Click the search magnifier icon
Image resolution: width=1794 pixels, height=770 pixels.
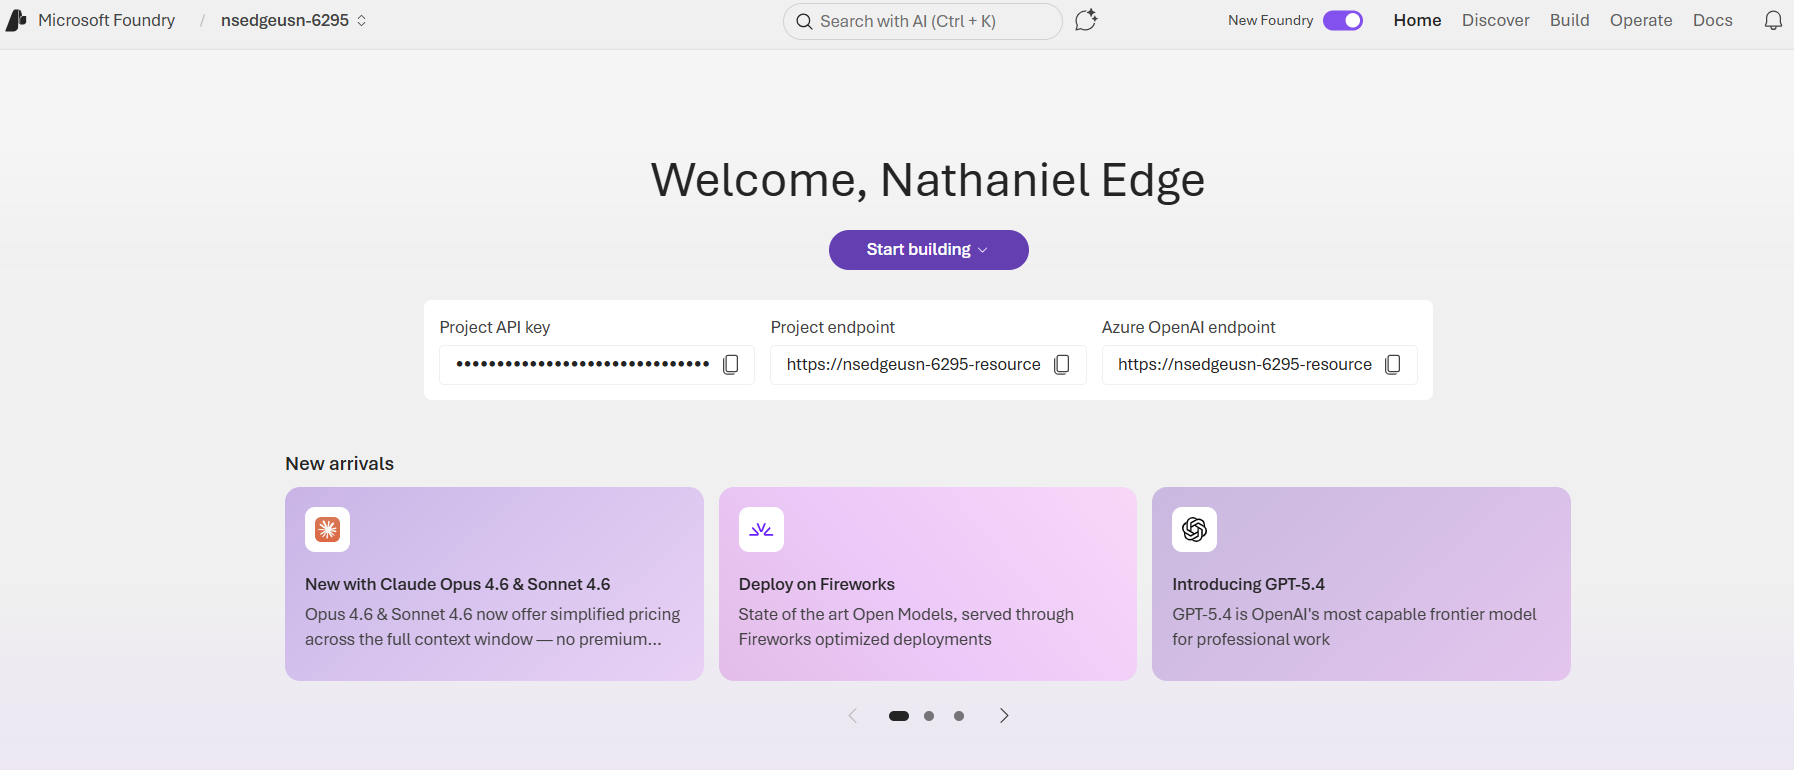click(x=804, y=21)
